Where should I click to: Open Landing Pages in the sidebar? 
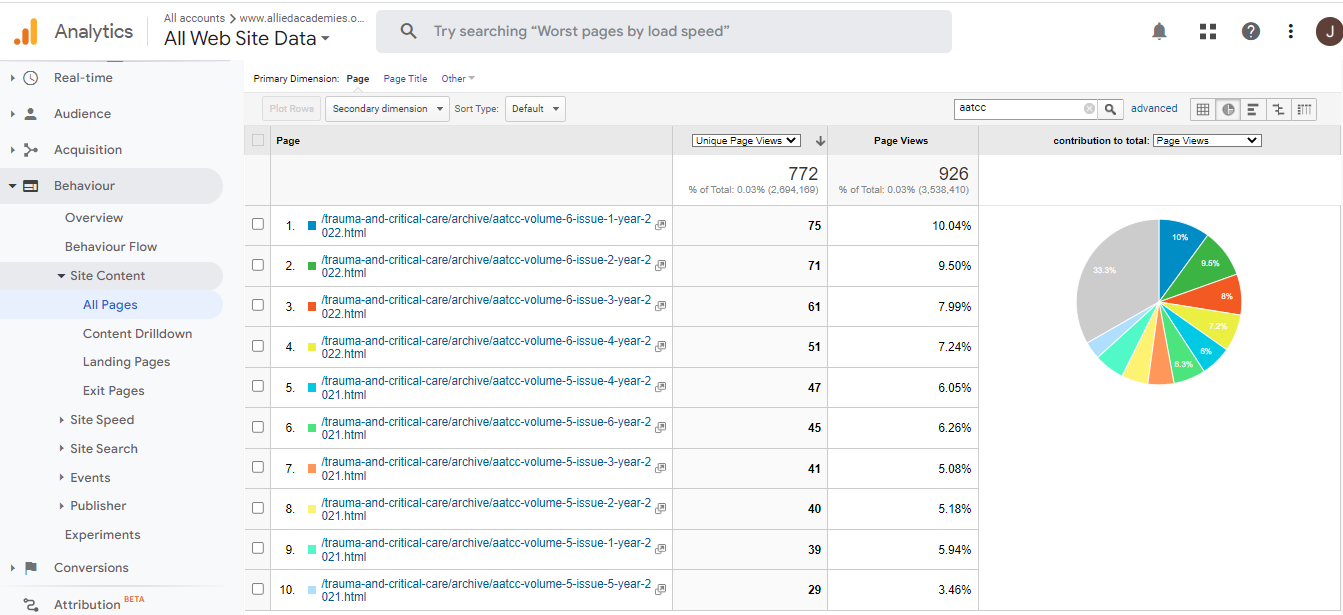tap(126, 362)
